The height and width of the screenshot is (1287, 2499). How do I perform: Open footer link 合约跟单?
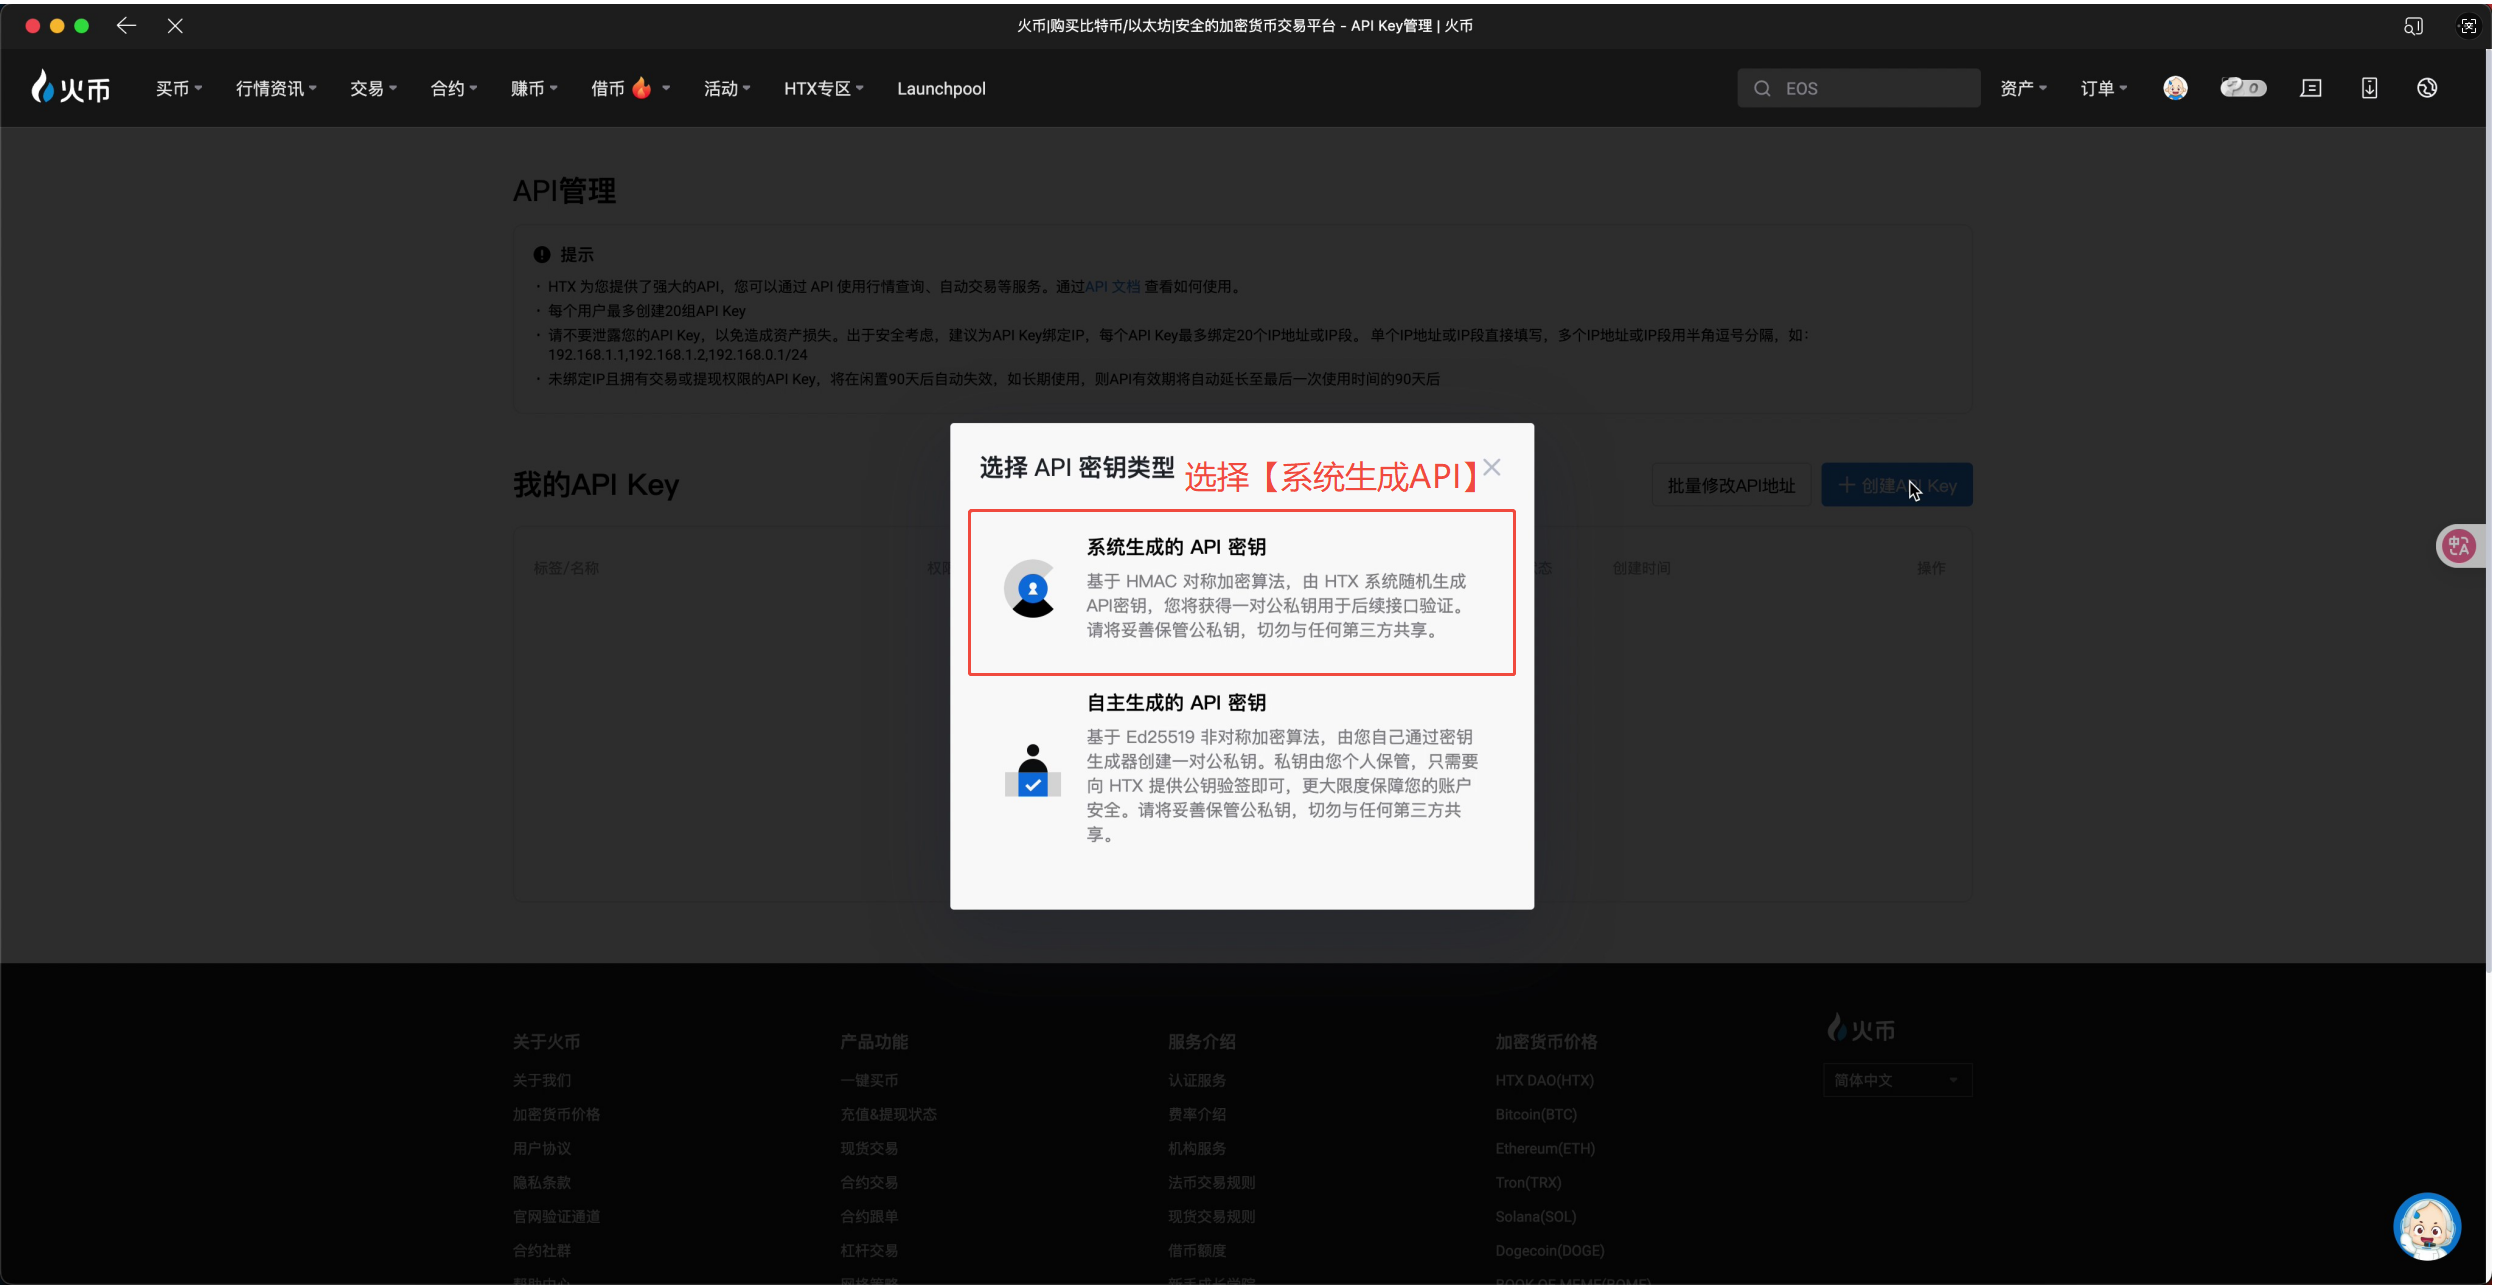click(x=869, y=1216)
